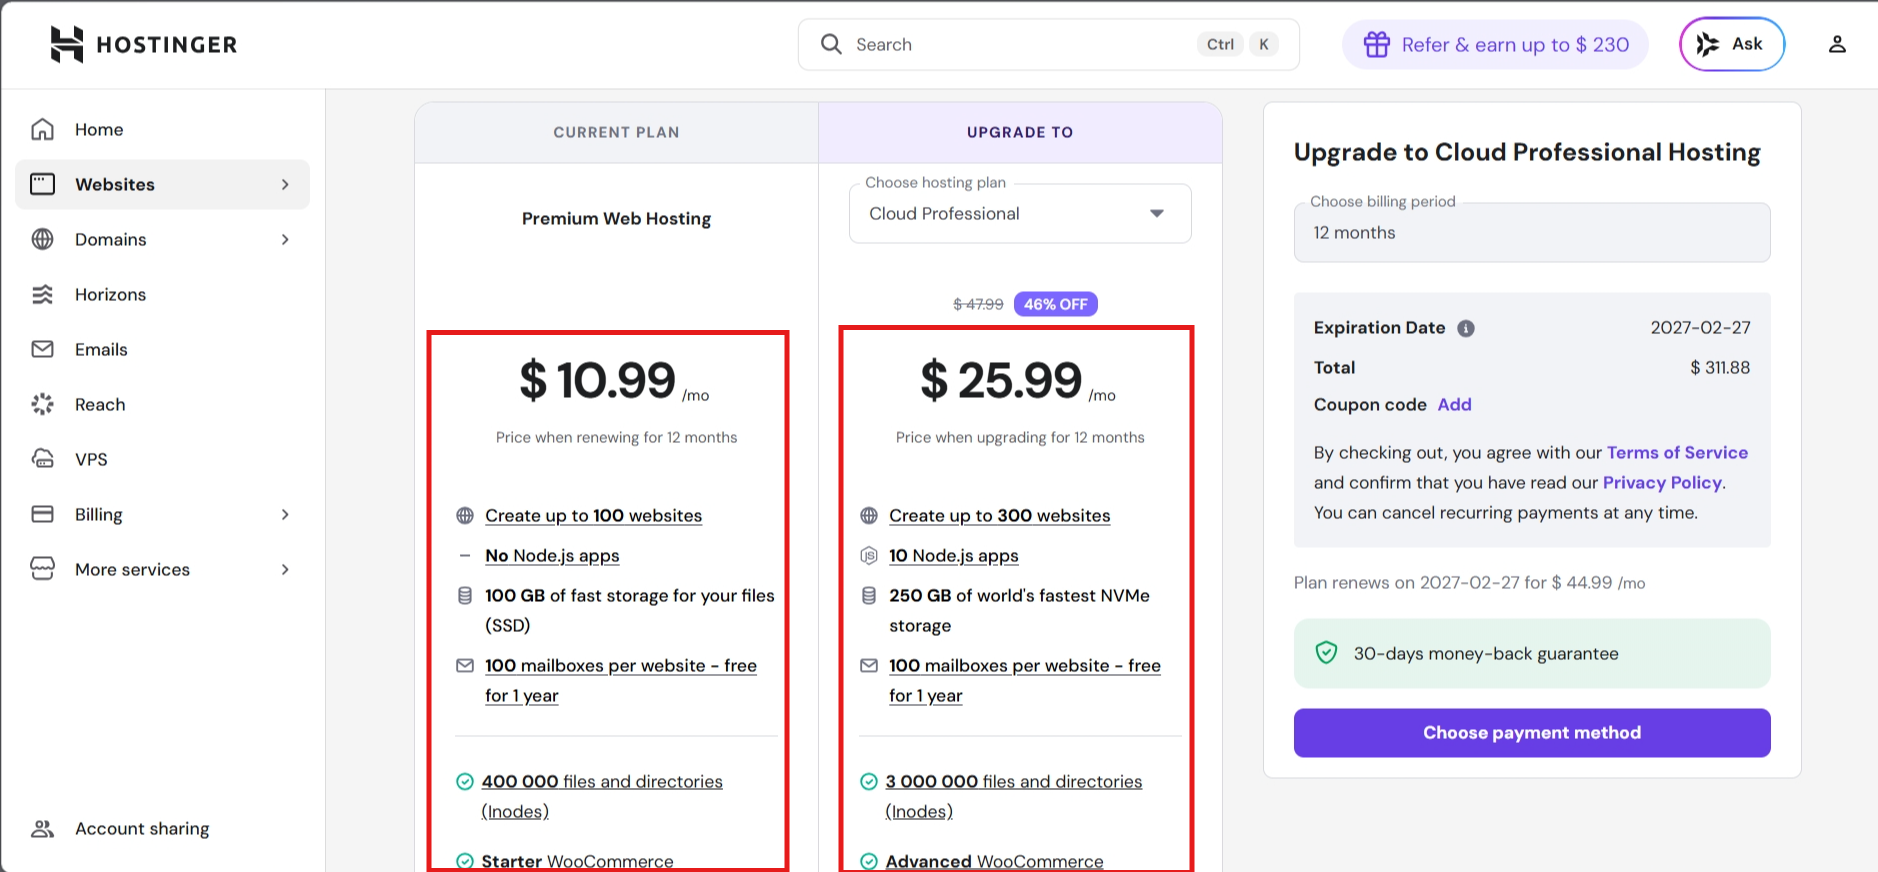Expand the Websites sidebar chevron
Screen dimensions: 1878x872
coord(285,184)
